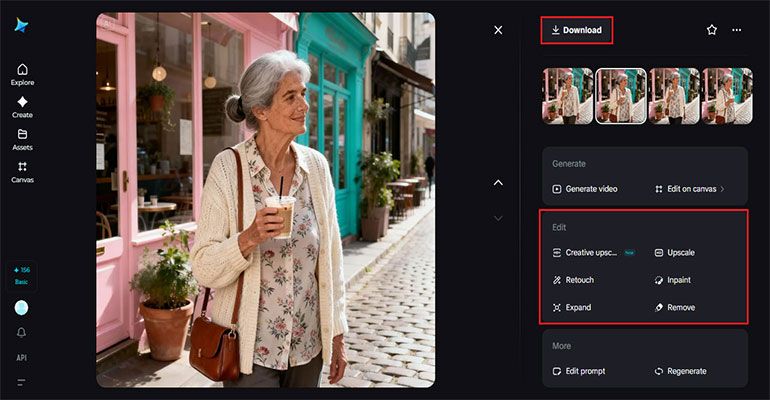
Task: Favorite the image with the star icon
Action: (712, 30)
